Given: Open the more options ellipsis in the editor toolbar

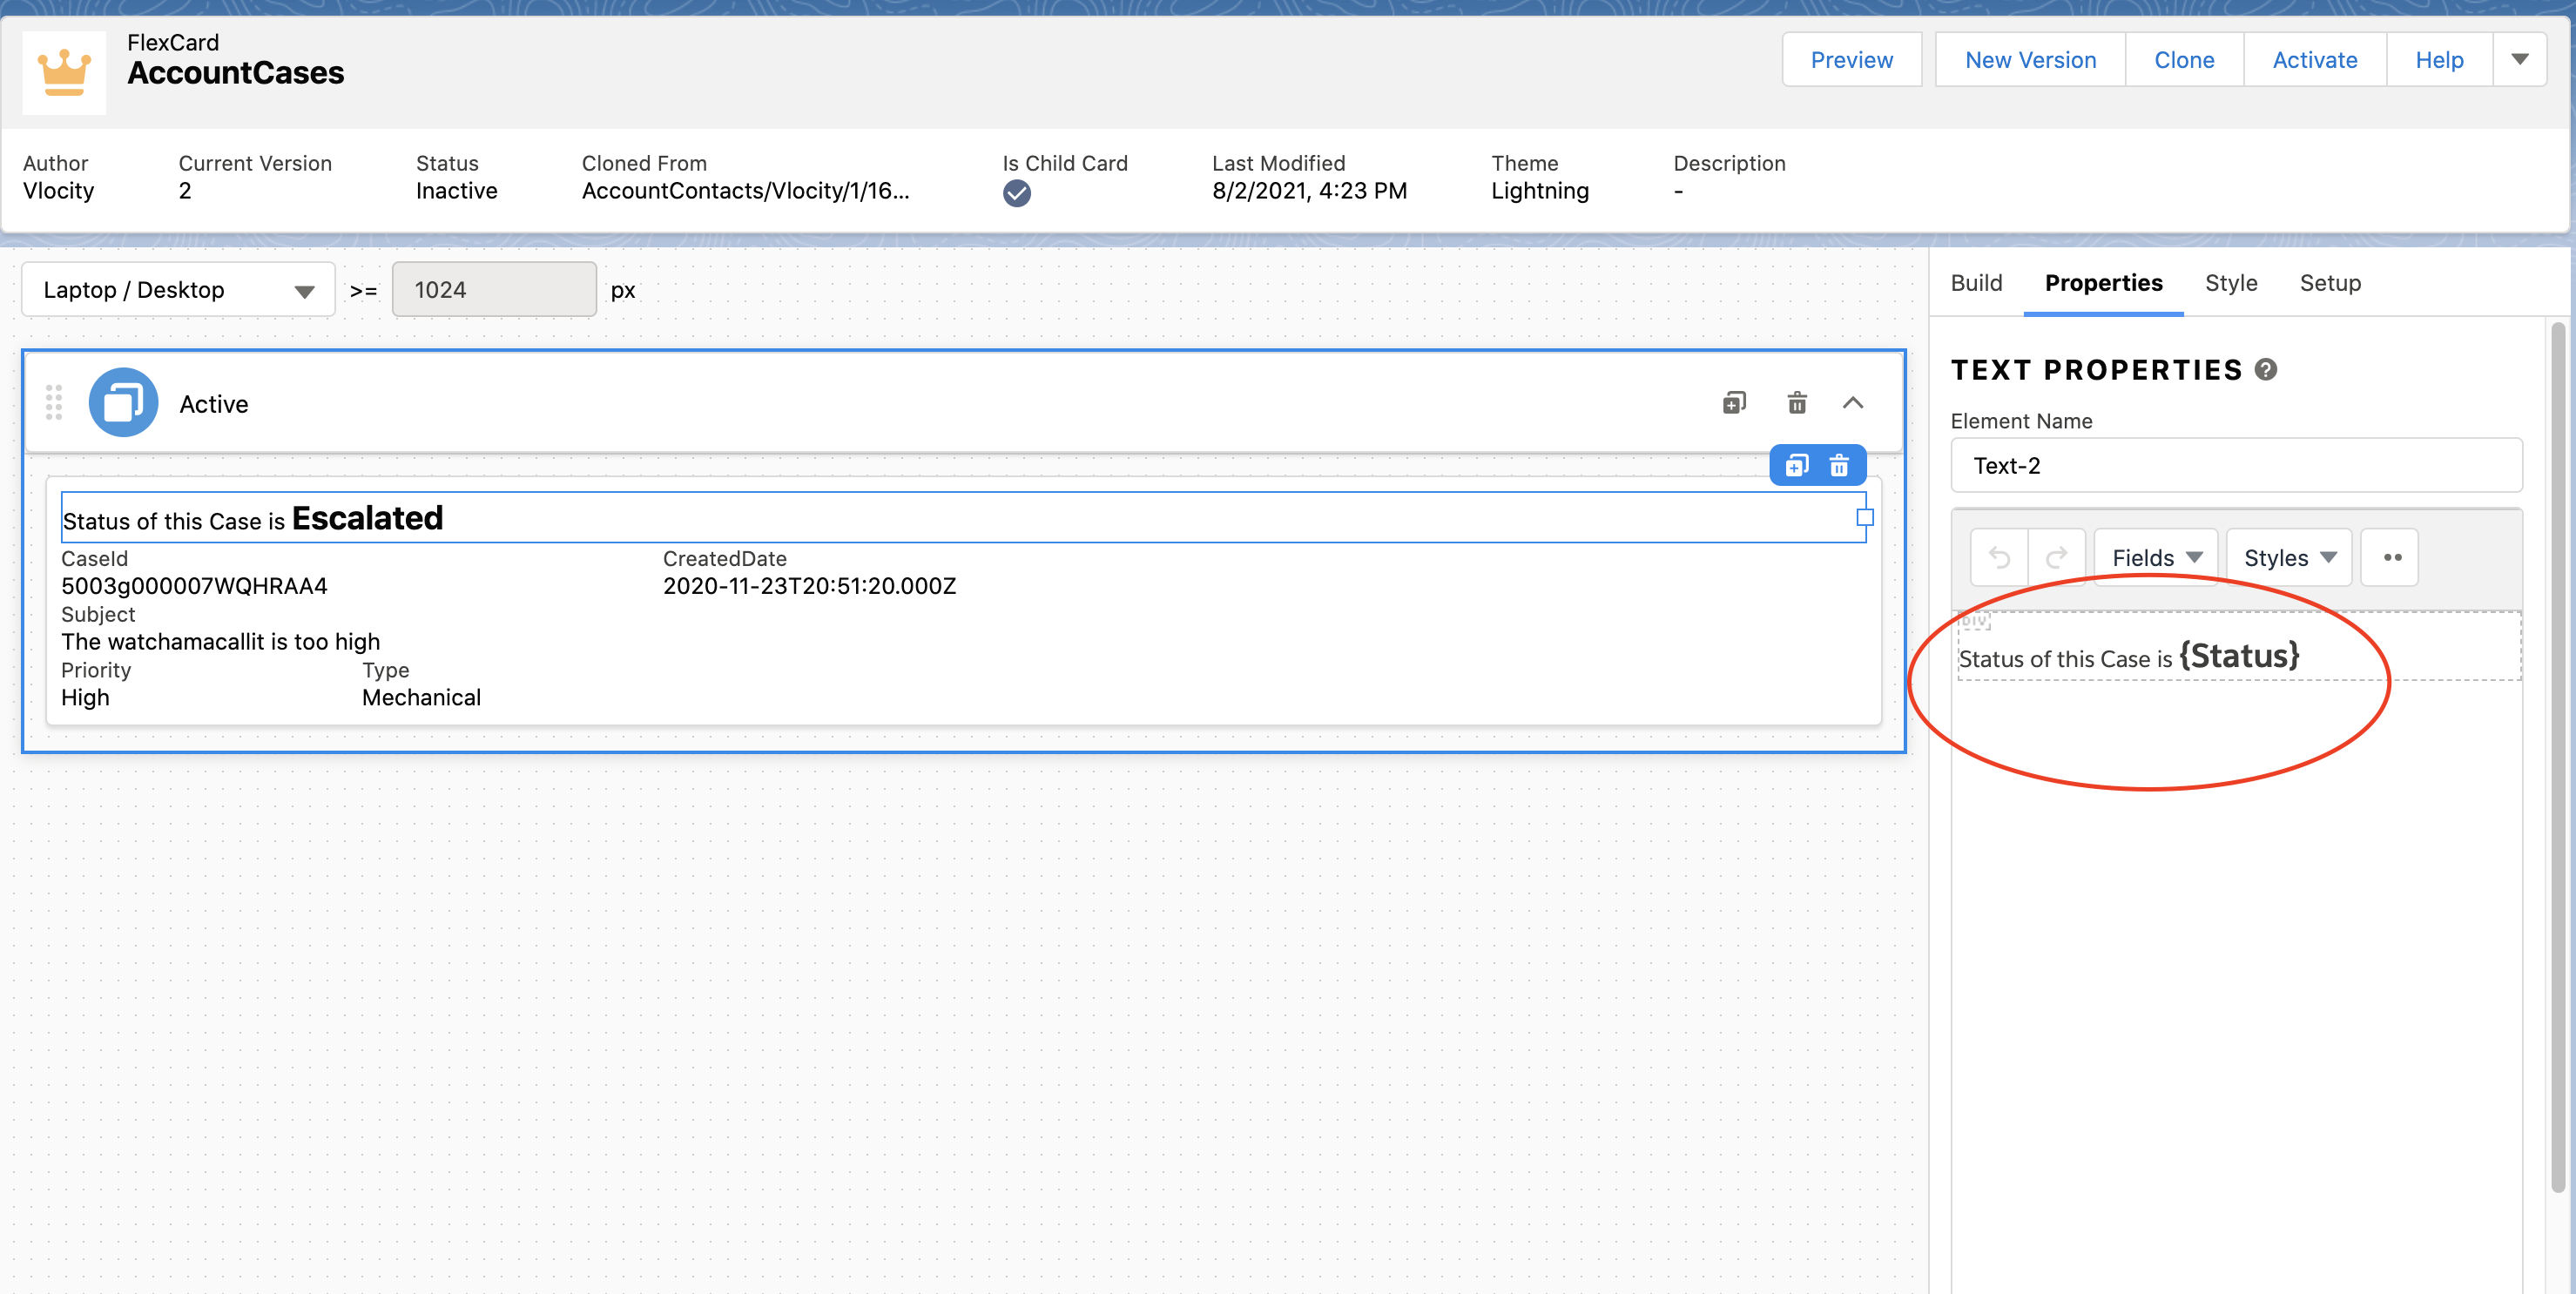Looking at the screenshot, I should pyautogui.click(x=2391, y=558).
